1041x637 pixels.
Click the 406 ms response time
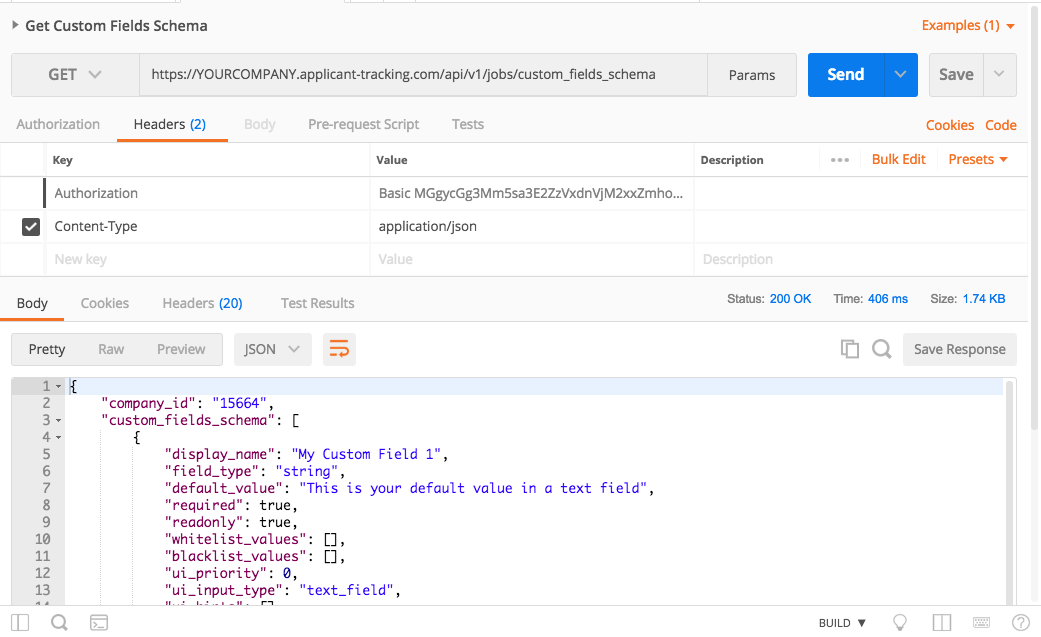(x=888, y=299)
